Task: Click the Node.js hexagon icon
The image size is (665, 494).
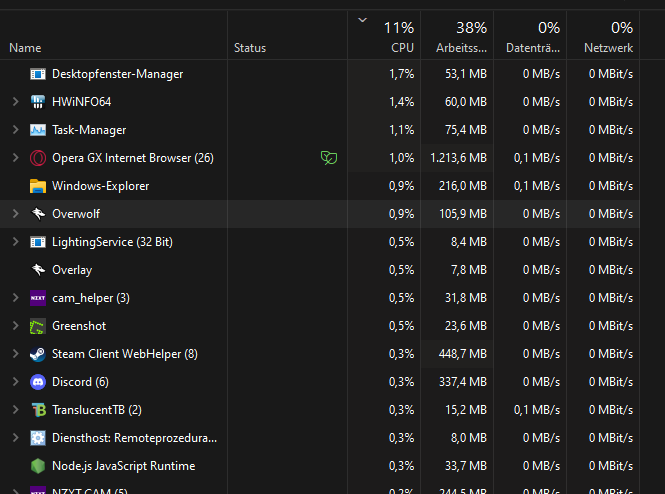Action: (x=38, y=466)
